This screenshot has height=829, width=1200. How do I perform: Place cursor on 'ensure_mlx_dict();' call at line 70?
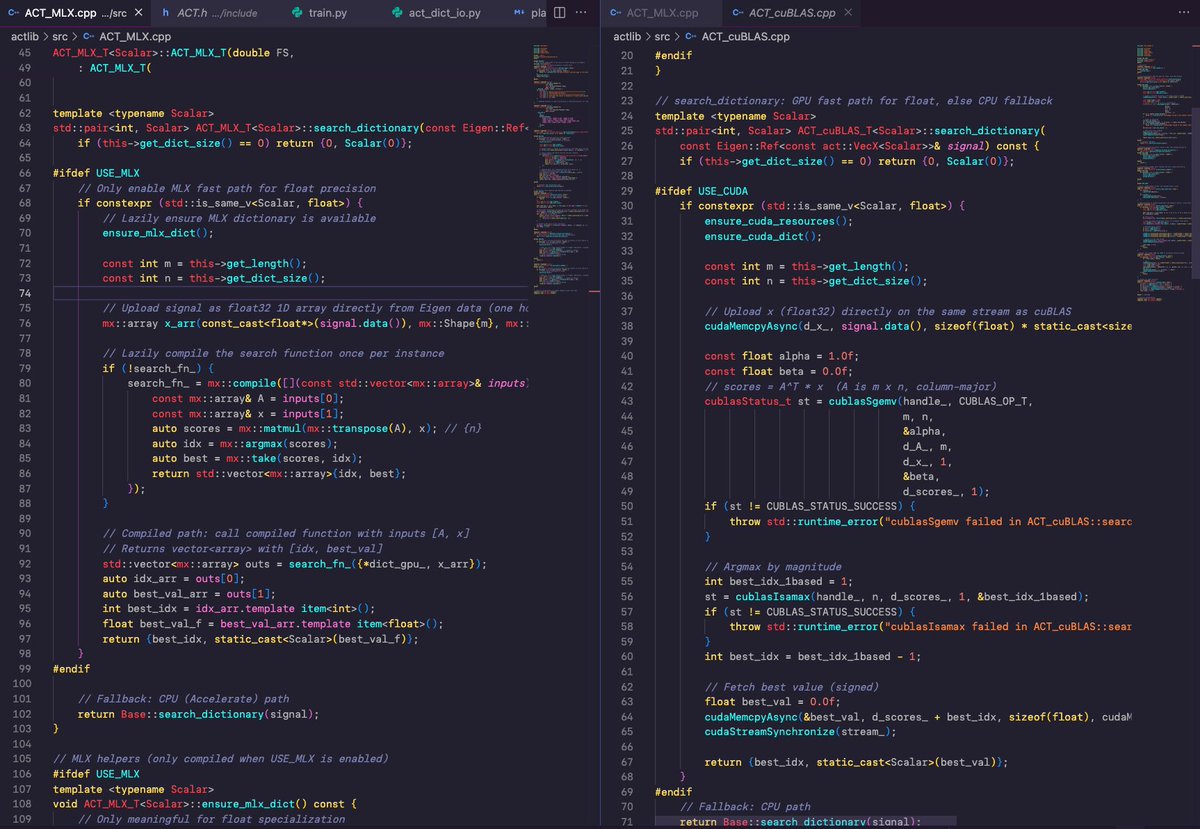click(158, 233)
